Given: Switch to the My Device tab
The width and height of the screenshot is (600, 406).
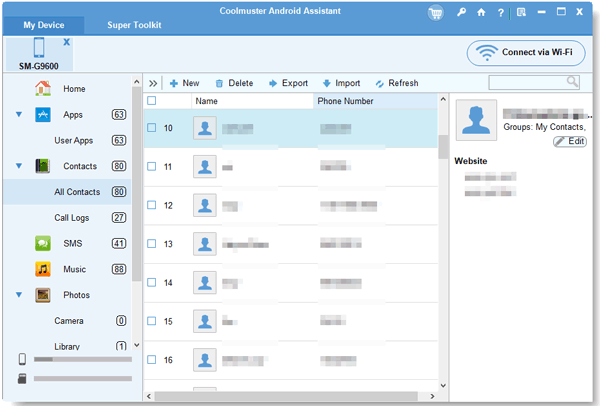Looking at the screenshot, I should pyautogui.click(x=44, y=25).
